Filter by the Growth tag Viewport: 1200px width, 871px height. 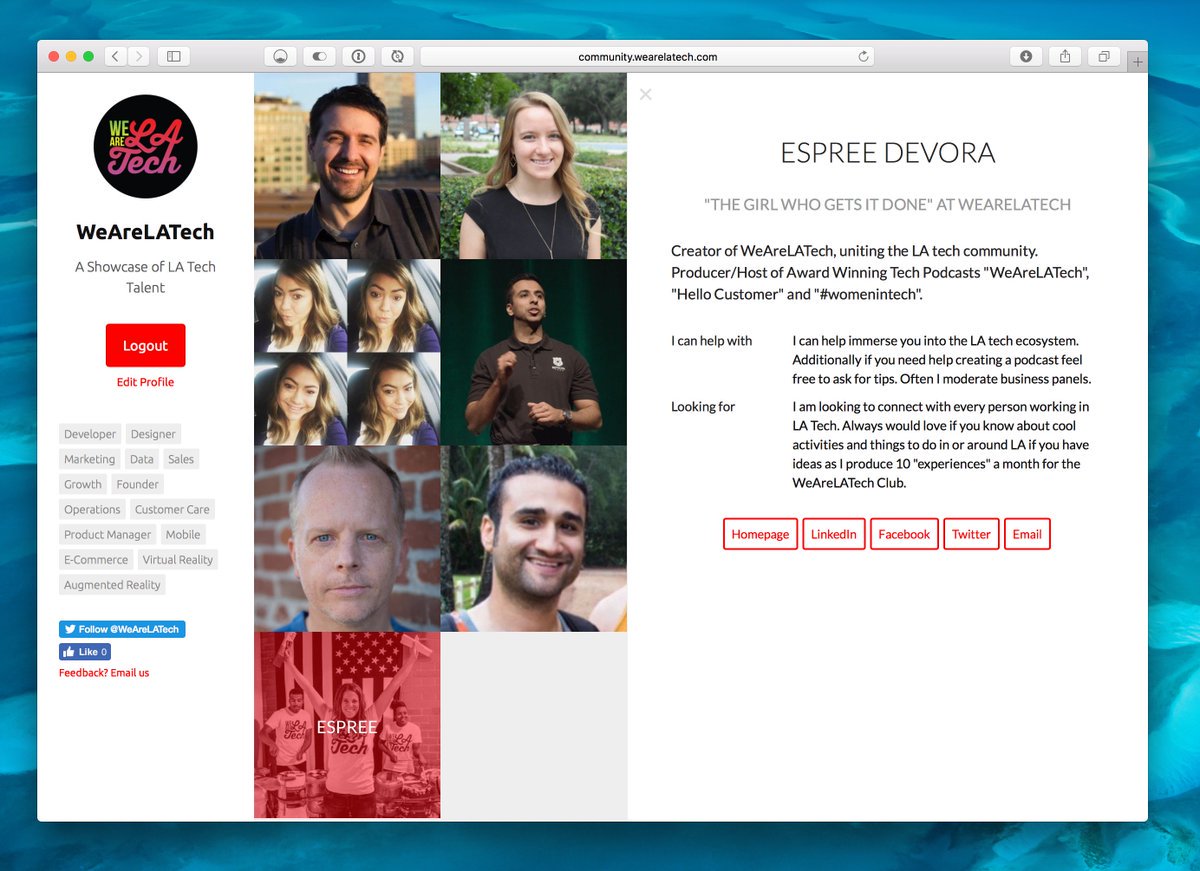point(83,484)
